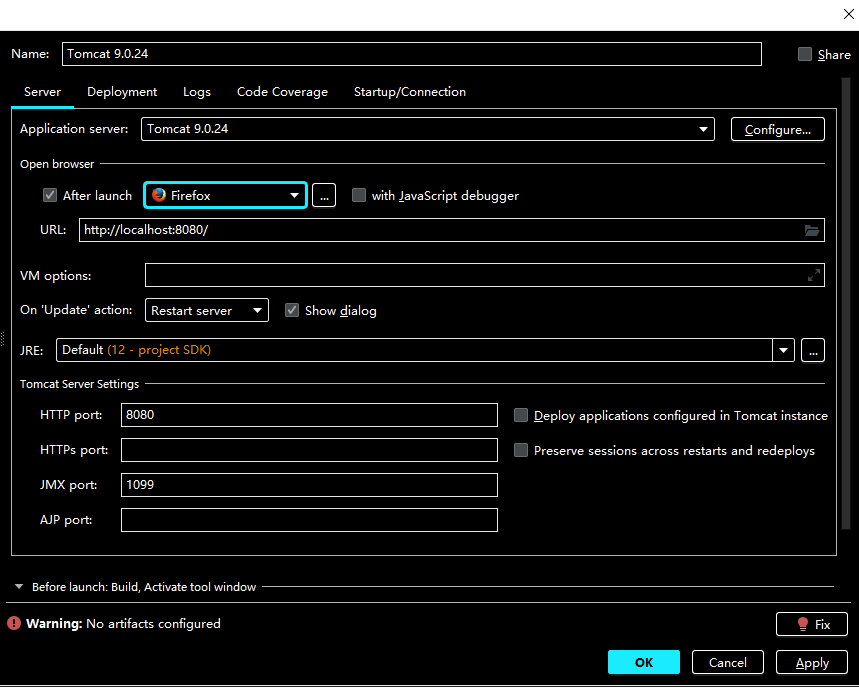
Task: Click the 'No artifacts configured' warning text
Action: tap(153, 623)
